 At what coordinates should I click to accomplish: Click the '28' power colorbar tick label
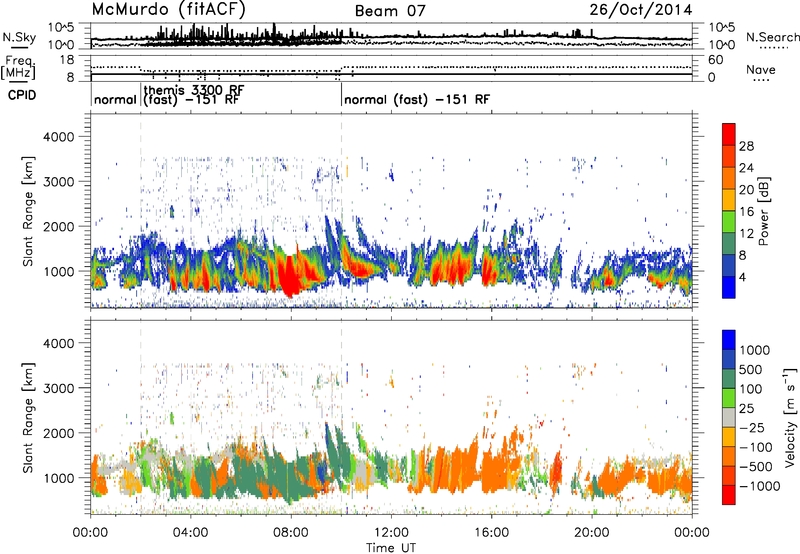pyautogui.click(x=746, y=146)
